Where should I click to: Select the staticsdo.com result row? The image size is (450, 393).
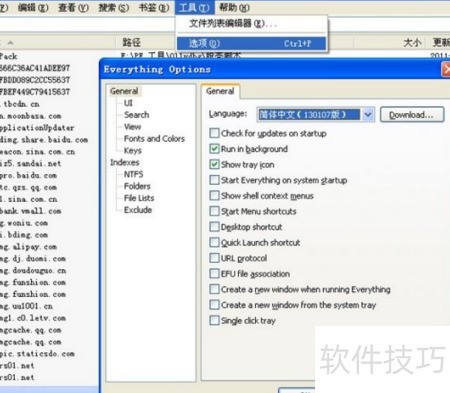[37, 354]
